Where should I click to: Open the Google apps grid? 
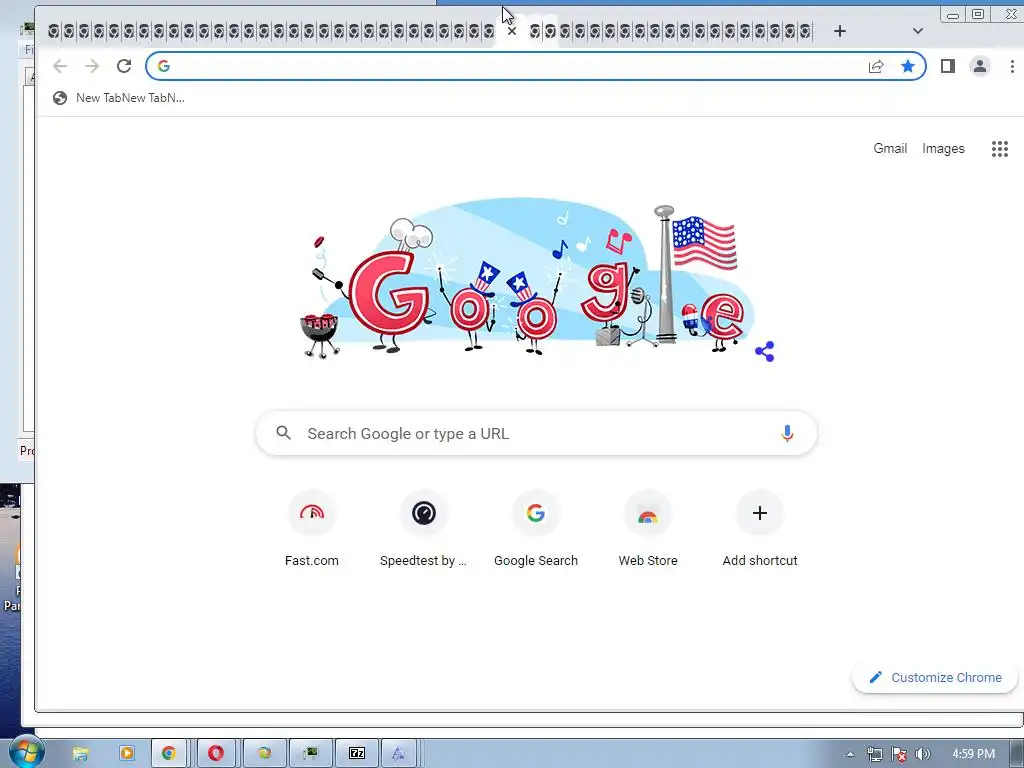click(1000, 149)
